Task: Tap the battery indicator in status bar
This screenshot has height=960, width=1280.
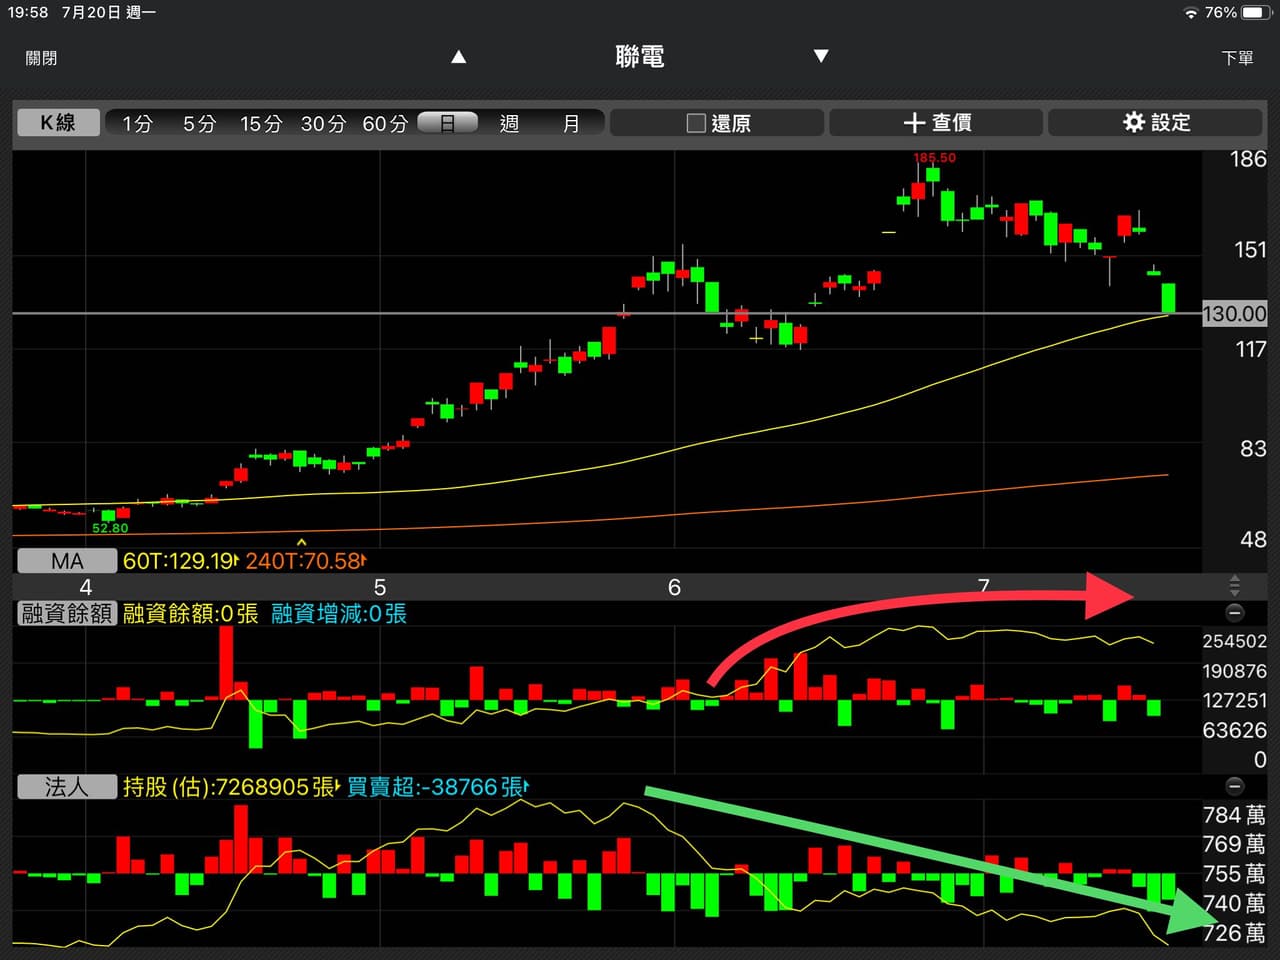Action: (1255, 13)
